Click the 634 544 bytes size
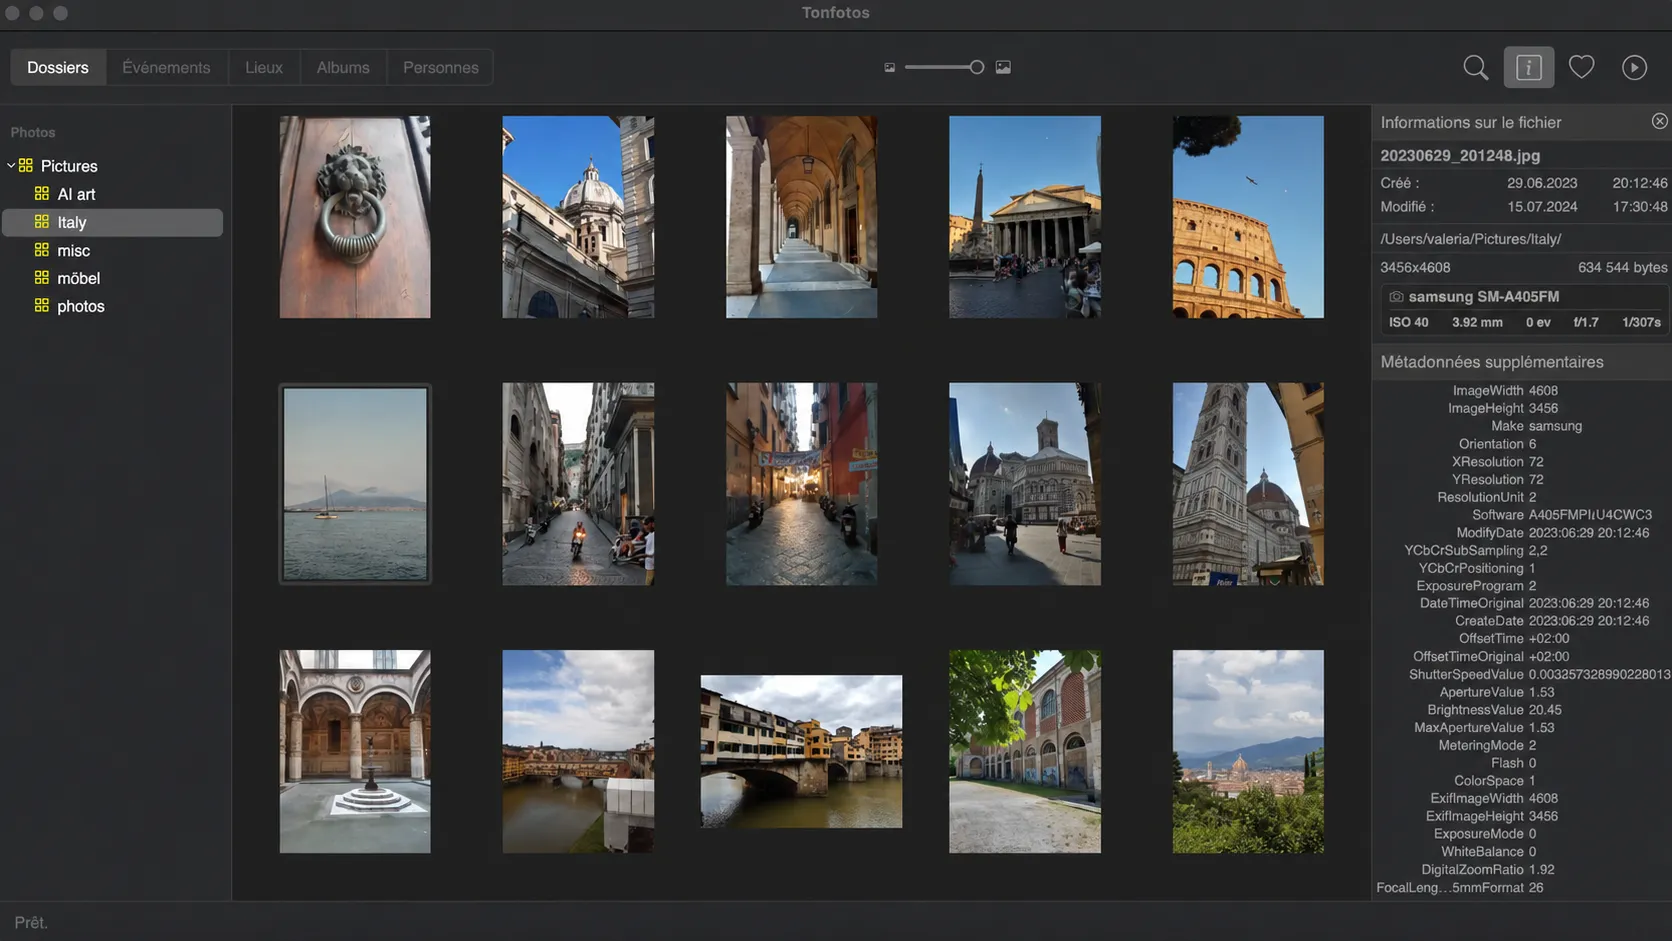1672x941 pixels. 1622,267
